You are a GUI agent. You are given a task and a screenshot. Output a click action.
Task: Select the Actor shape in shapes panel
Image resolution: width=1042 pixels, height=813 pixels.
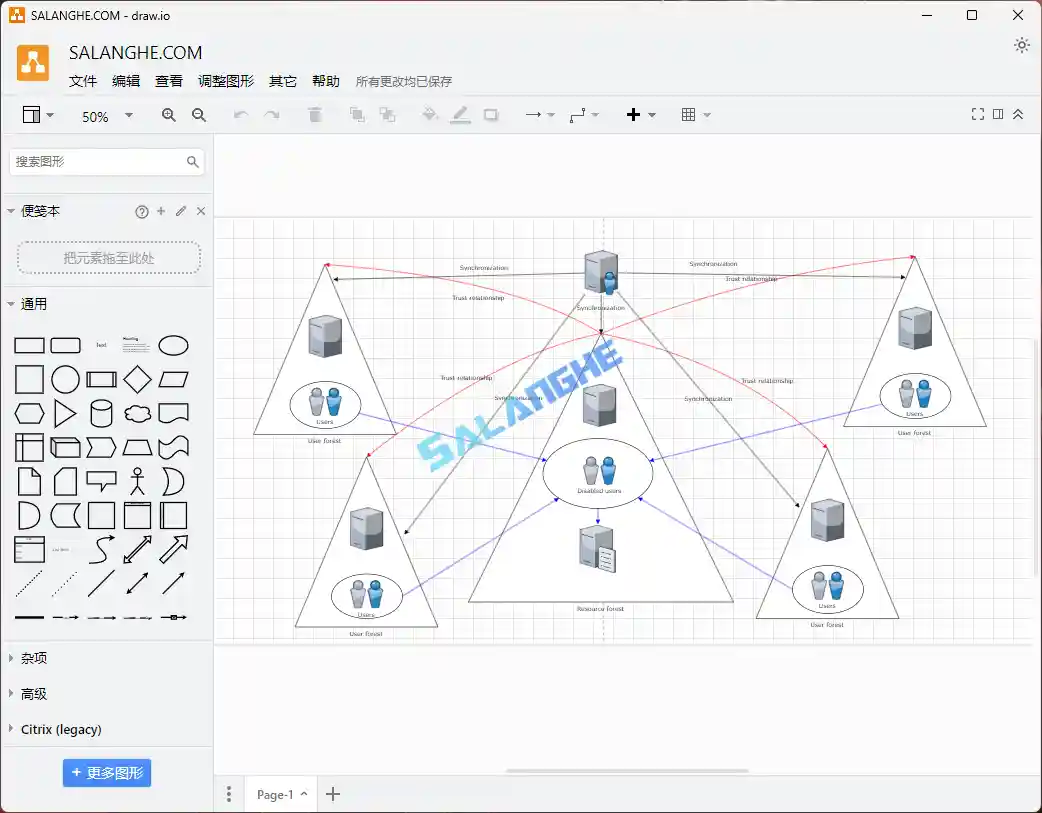click(x=138, y=481)
